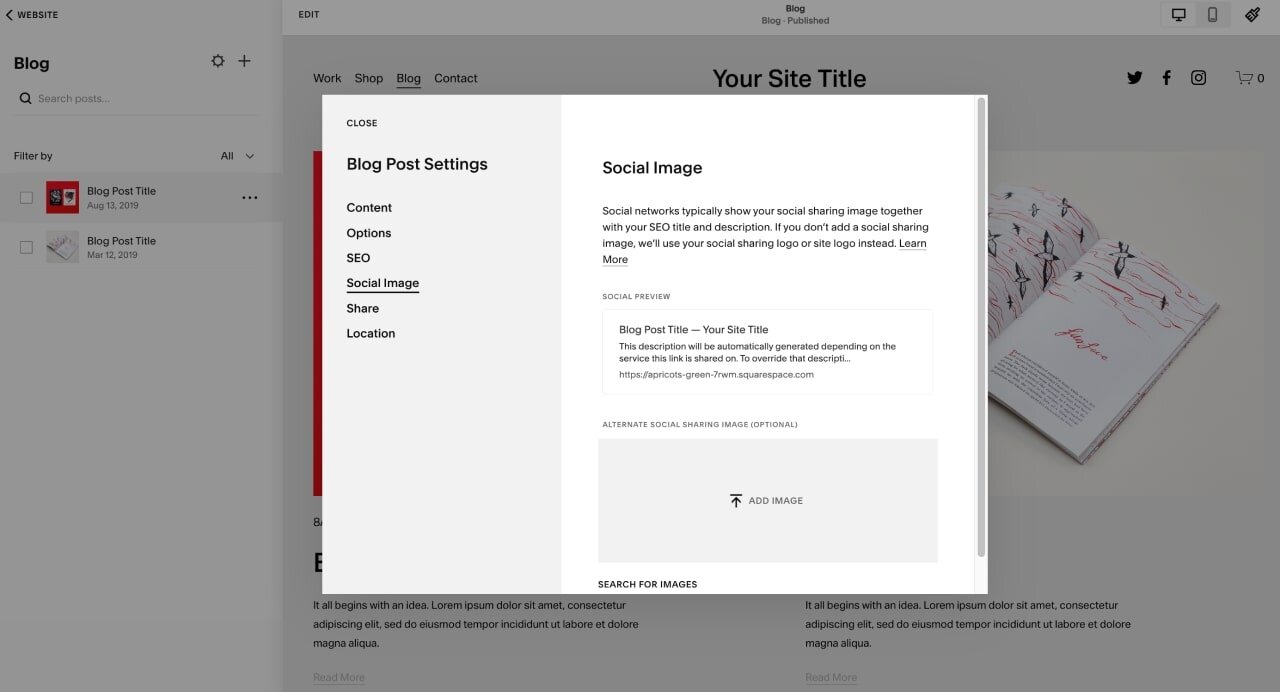
Task: Click the settings dialog vertical scrollbar
Action: click(981, 327)
